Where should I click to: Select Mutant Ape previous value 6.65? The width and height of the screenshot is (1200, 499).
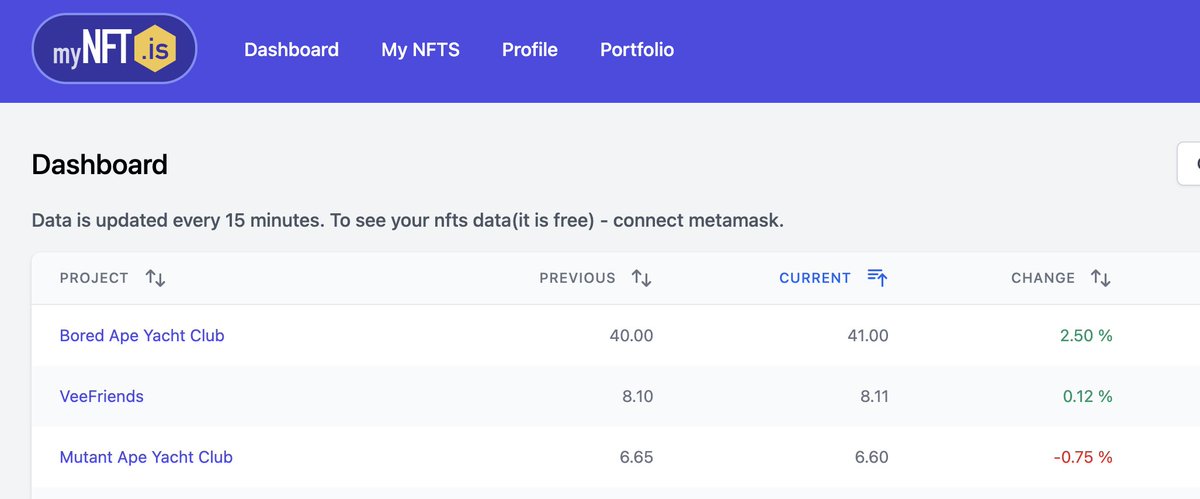[x=636, y=457]
